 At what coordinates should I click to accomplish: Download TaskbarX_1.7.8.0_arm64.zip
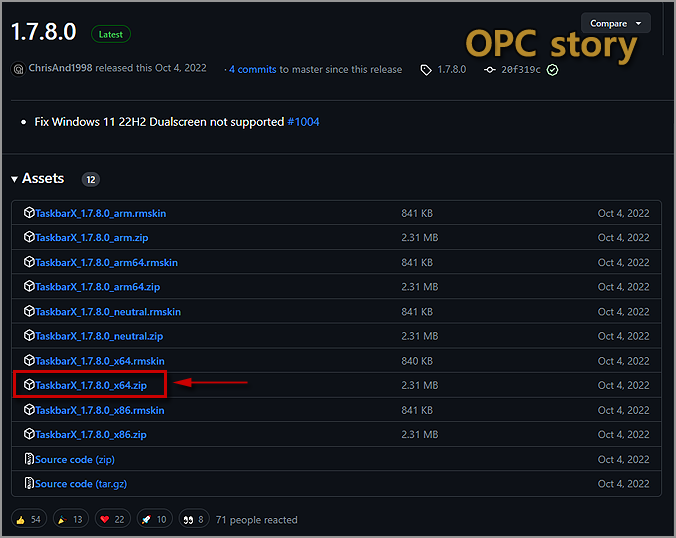click(97, 287)
